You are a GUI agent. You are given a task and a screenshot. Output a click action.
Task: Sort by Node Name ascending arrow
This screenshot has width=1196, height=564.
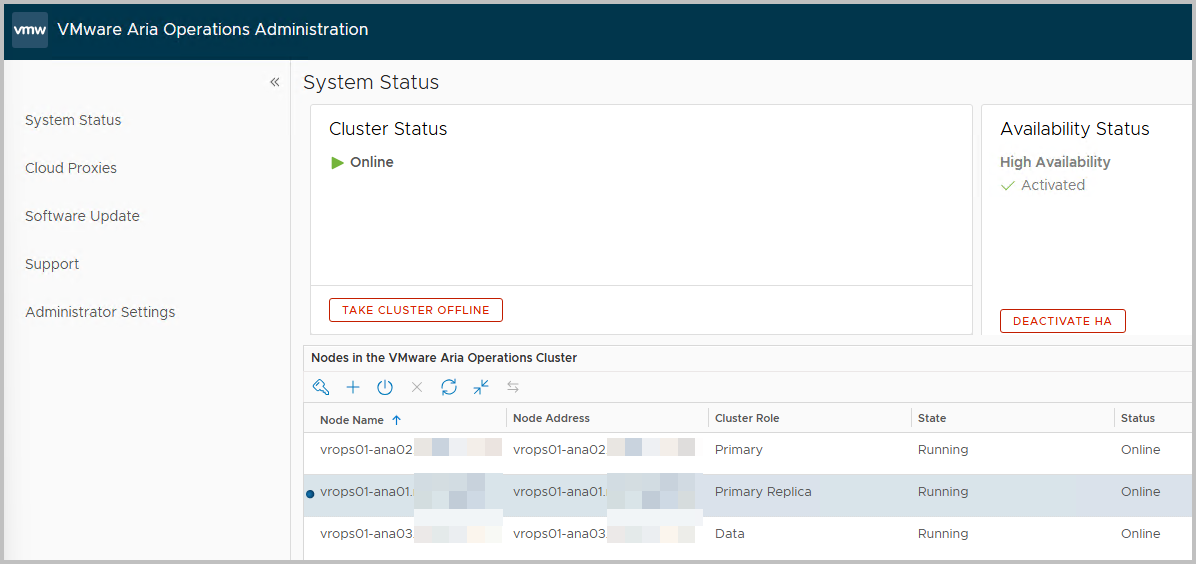point(396,420)
